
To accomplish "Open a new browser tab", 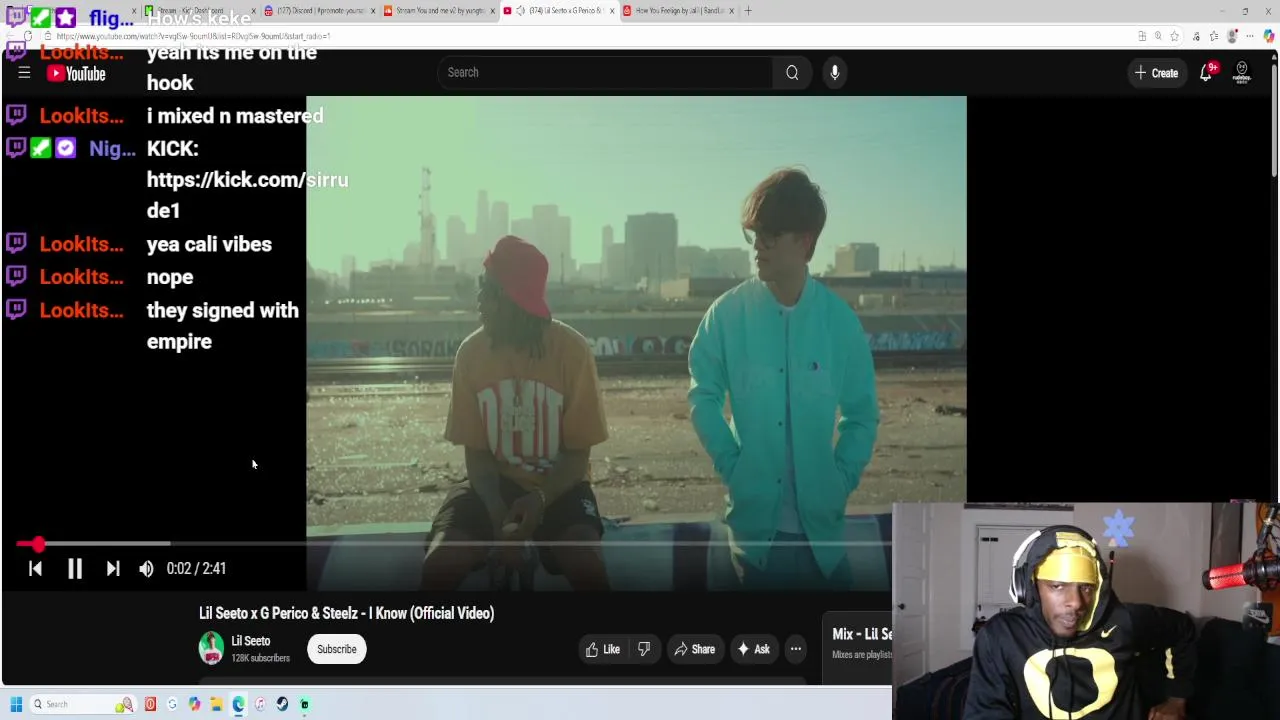I will (748, 11).
